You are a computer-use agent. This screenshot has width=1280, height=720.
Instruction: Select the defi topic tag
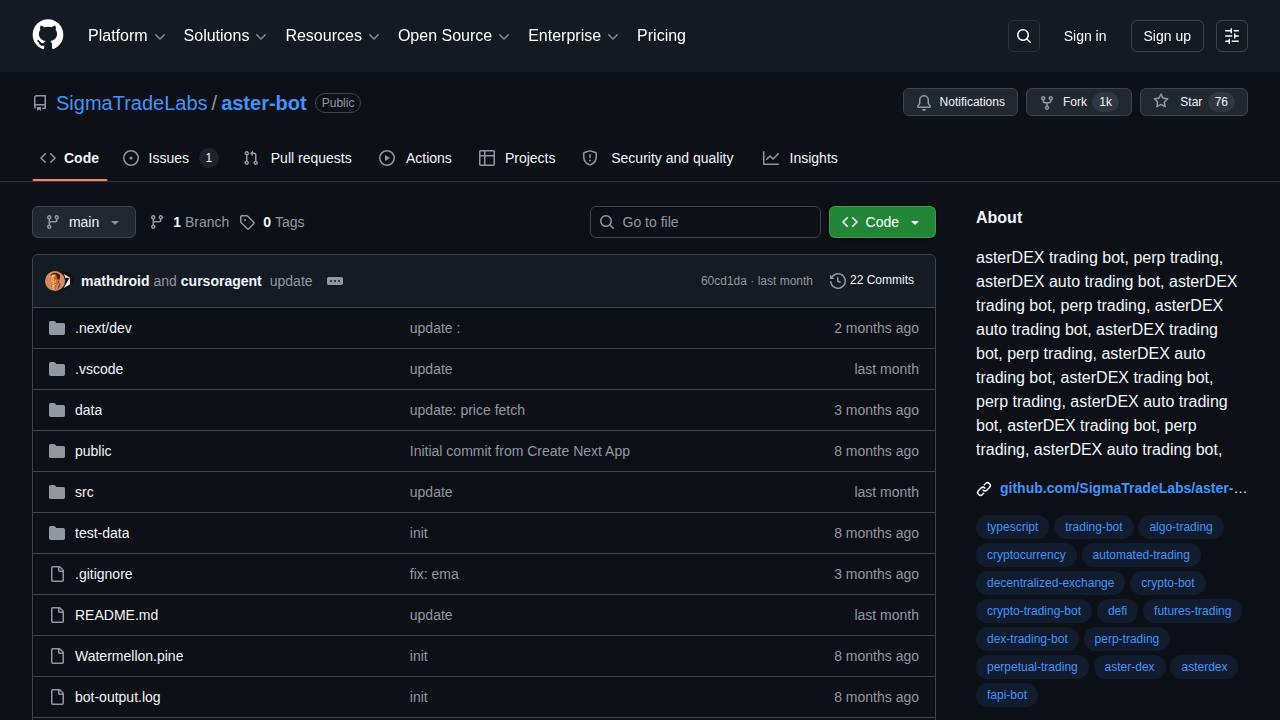point(1117,611)
